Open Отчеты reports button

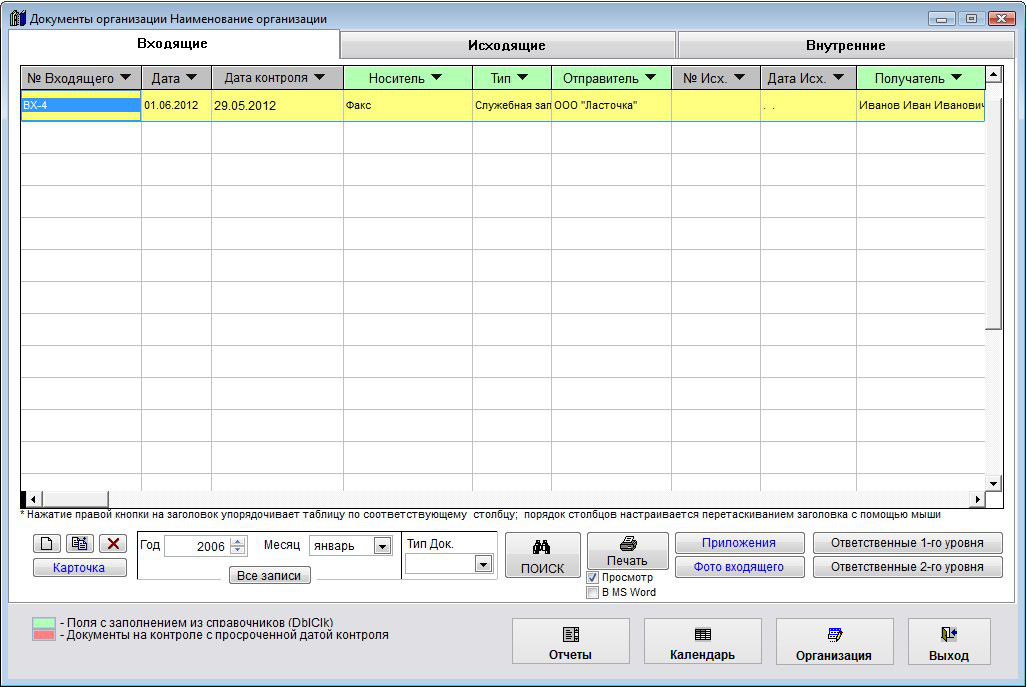point(570,641)
